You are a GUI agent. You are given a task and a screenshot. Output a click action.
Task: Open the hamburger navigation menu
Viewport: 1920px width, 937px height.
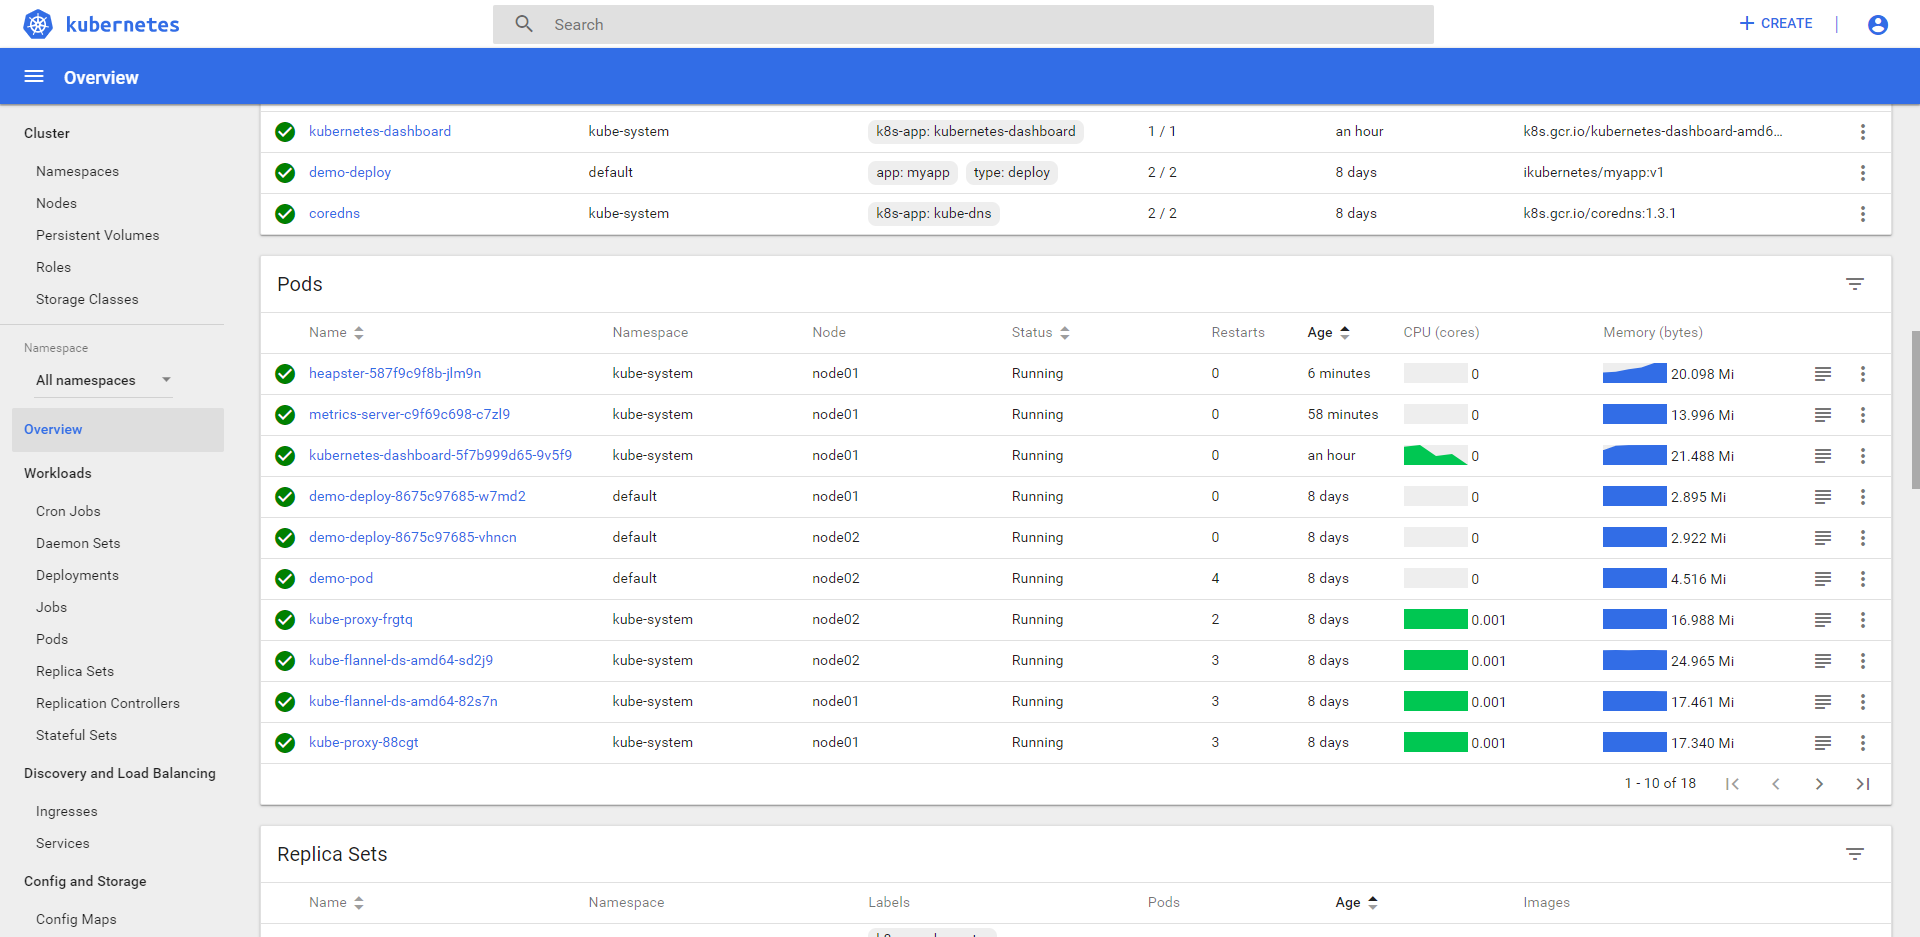click(34, 76)
